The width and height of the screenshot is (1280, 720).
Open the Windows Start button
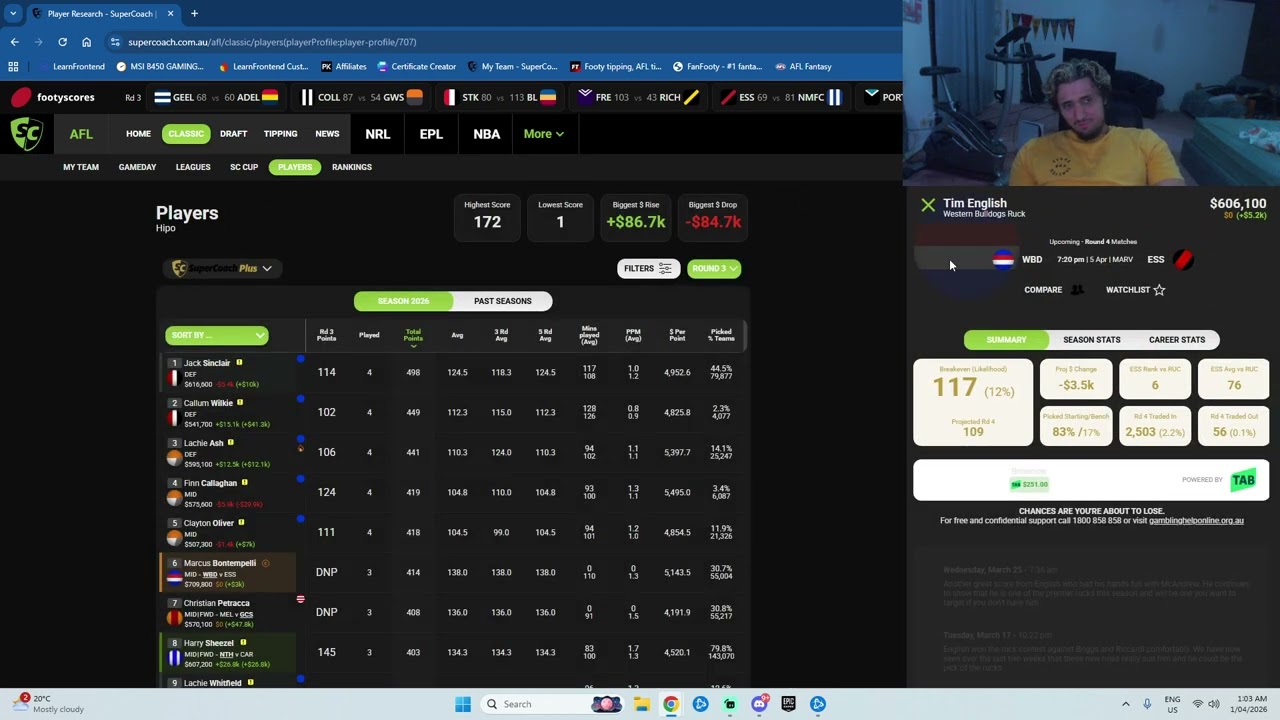(x=462, y=704)
